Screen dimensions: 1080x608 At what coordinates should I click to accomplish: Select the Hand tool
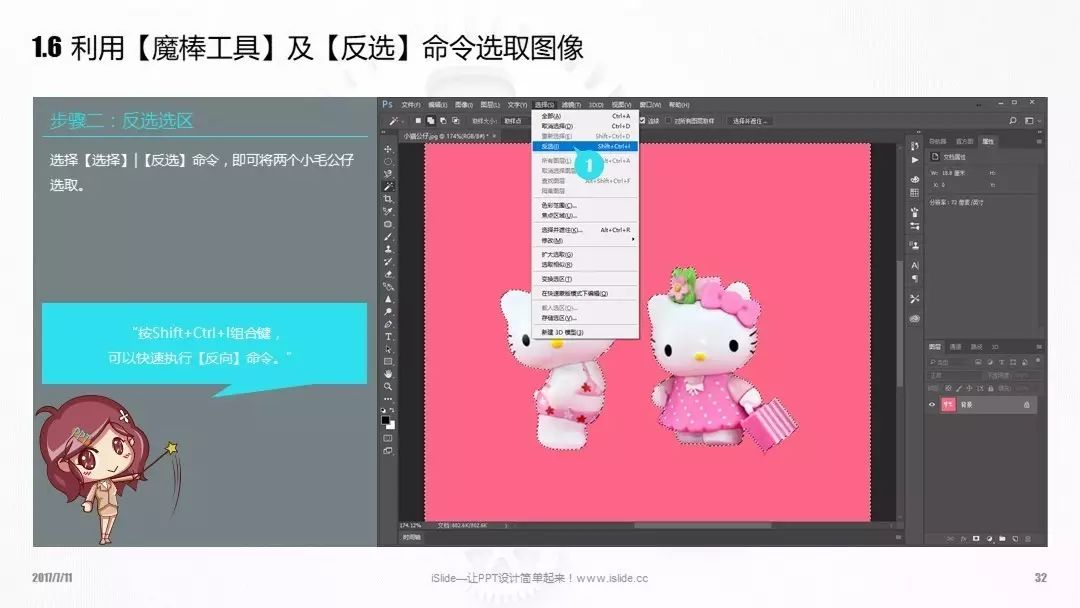point(388,374)
